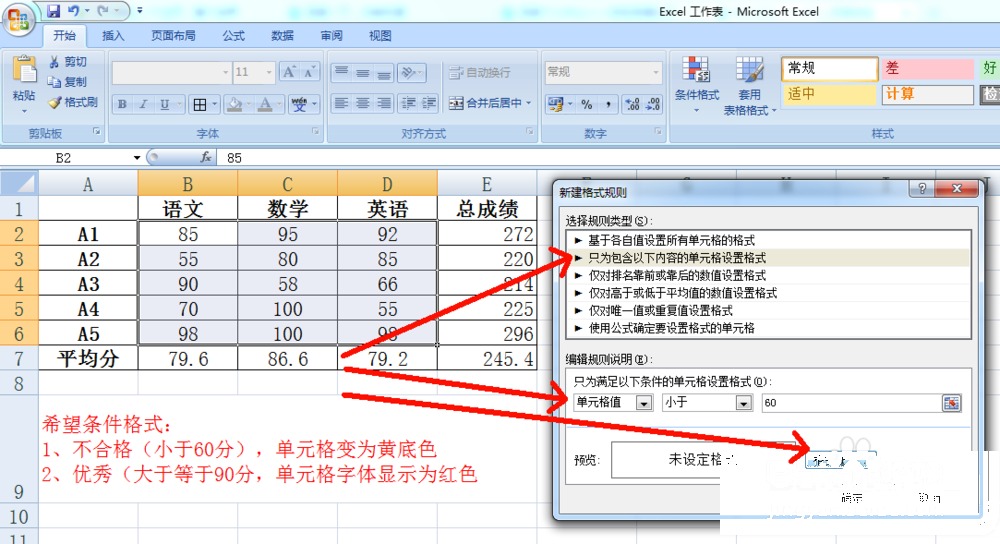Center text horizontally in cell
The height and width of the screenshot is (544, 1000).
tap(363, 103)
